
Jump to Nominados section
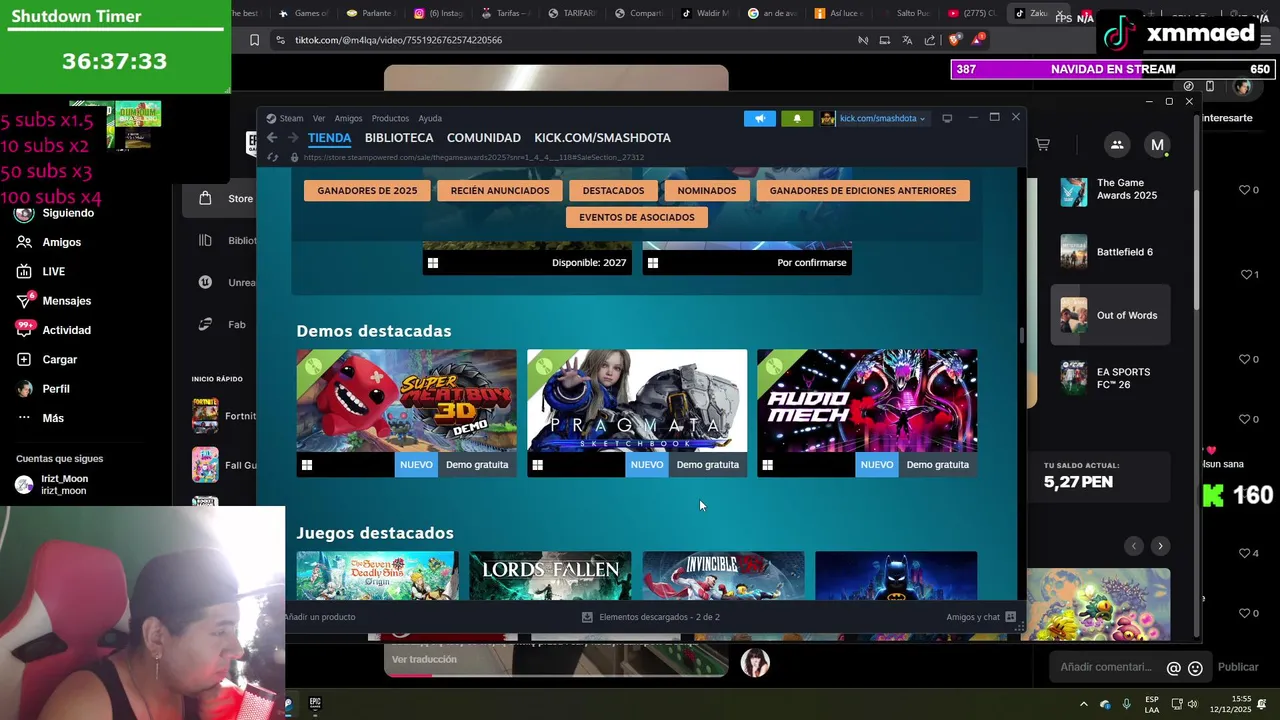tap(706, 190)
